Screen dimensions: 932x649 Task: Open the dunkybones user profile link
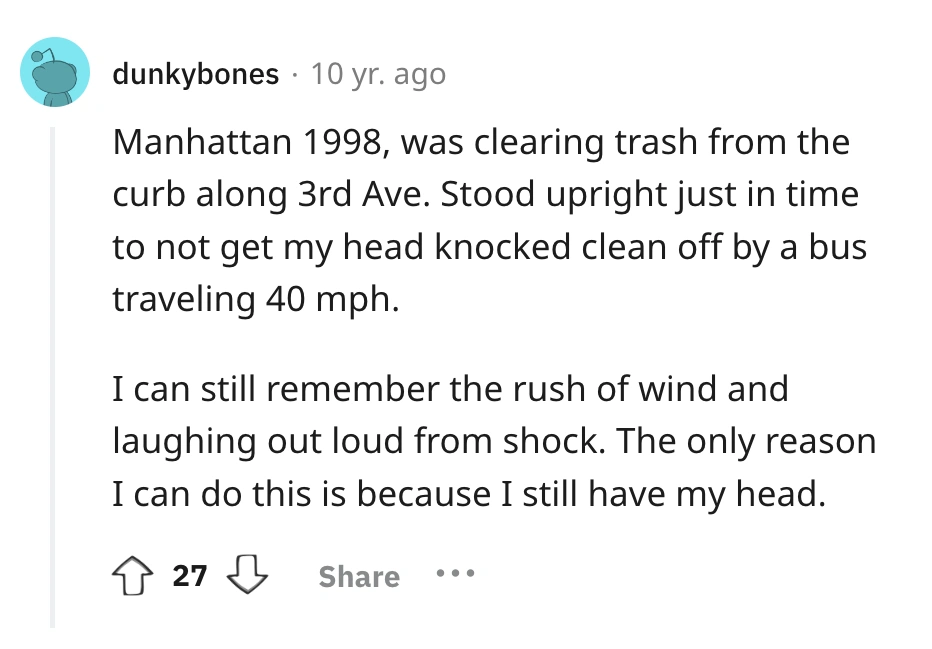click(x=195, y=74)
